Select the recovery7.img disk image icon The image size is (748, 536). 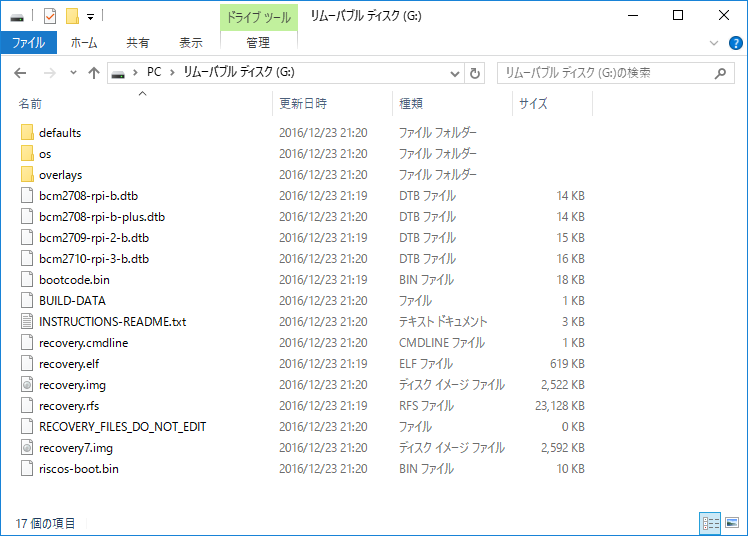(27, 447)
